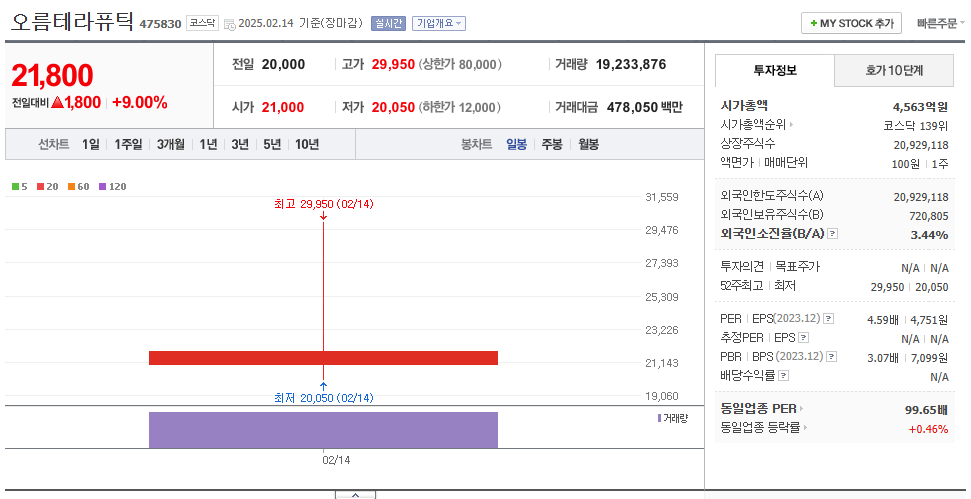Open the help icon next to 추정PER EPS
Viewport: 971px width, 499px height.
(x=804, y=338)
